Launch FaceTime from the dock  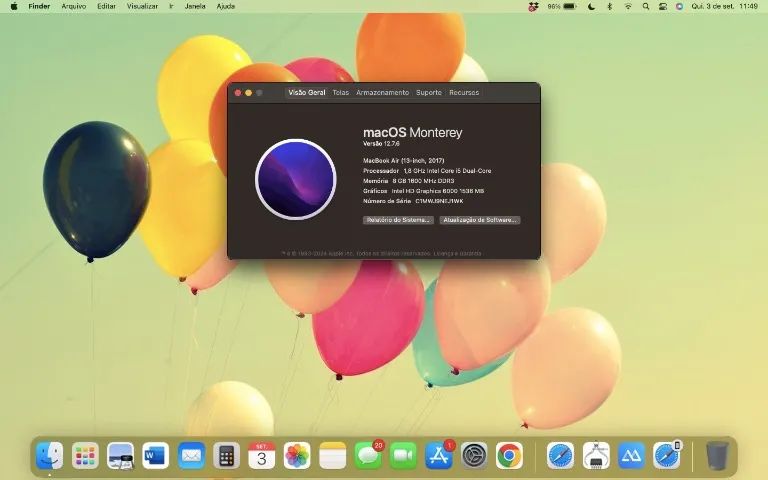[x=403, y=456]
